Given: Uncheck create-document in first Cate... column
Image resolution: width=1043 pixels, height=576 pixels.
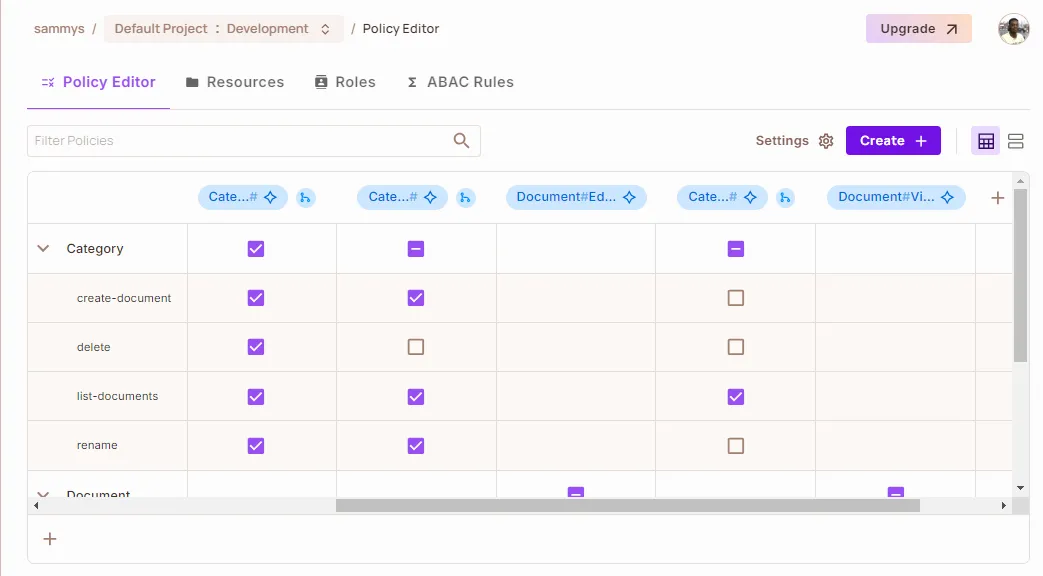Looking at the screenshot, I should 256,298.
